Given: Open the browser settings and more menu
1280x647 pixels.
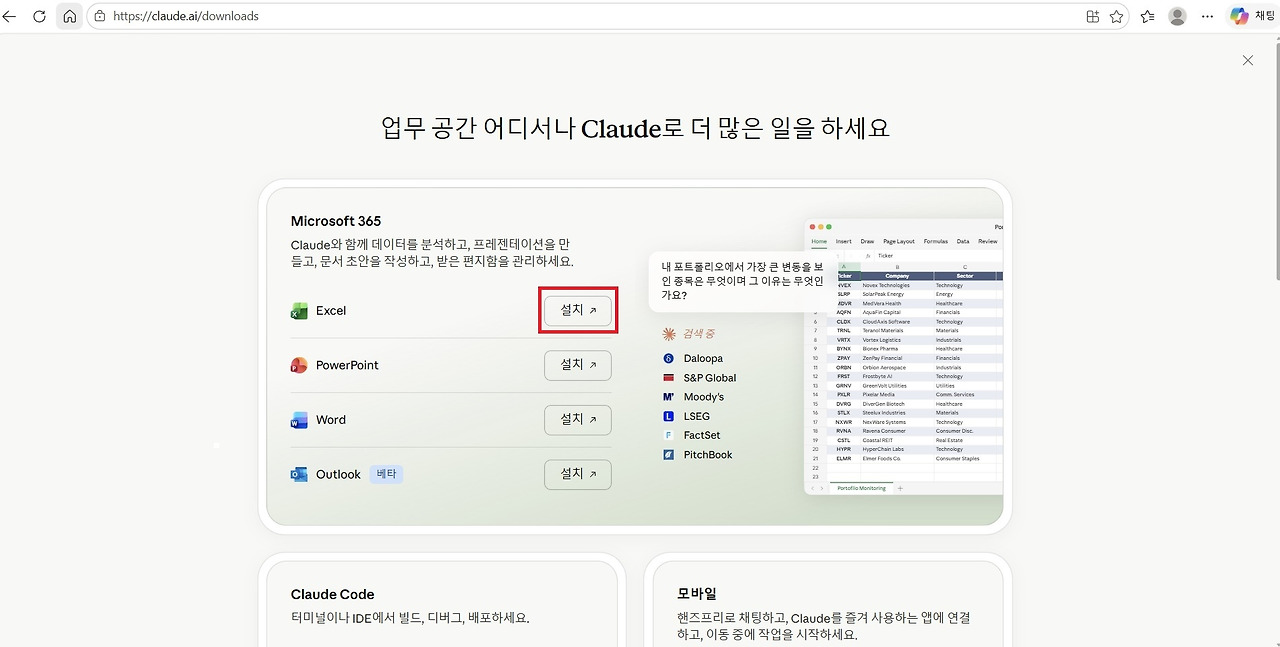Looking at the screenshot, I should (1208, 17).
